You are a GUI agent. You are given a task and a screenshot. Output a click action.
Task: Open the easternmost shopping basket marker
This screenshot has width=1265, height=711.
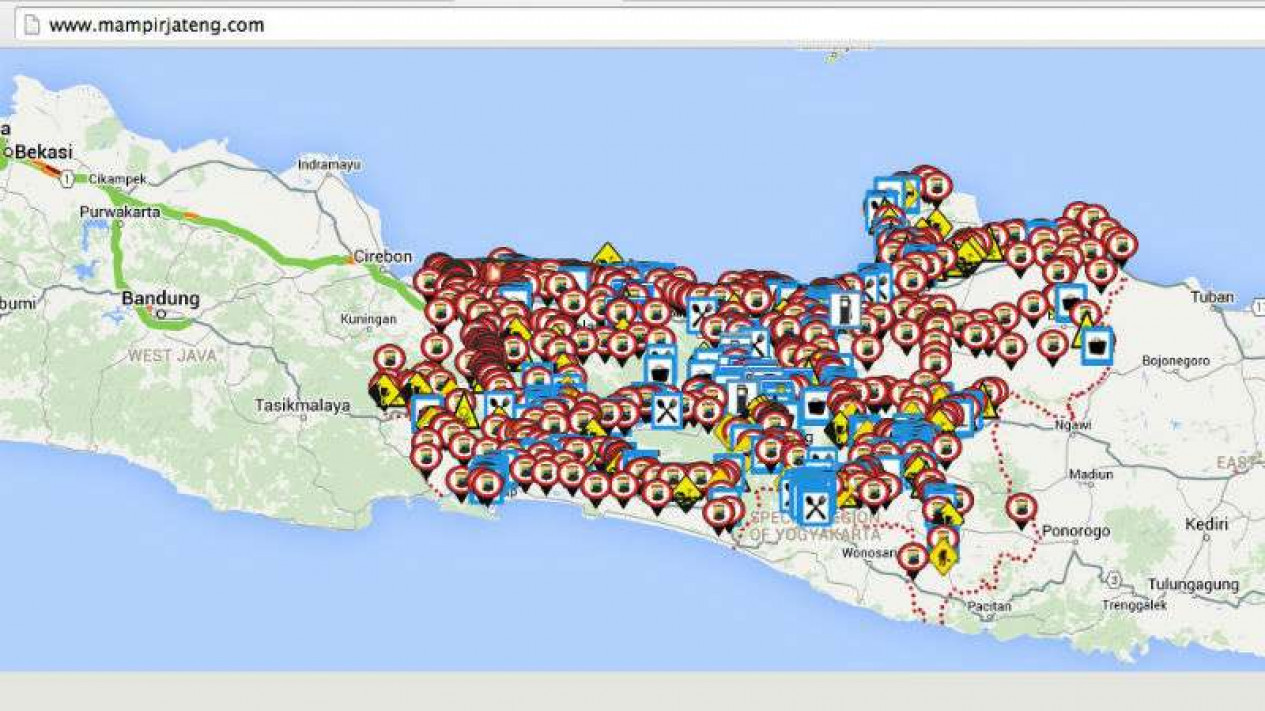pos(1098,347)
